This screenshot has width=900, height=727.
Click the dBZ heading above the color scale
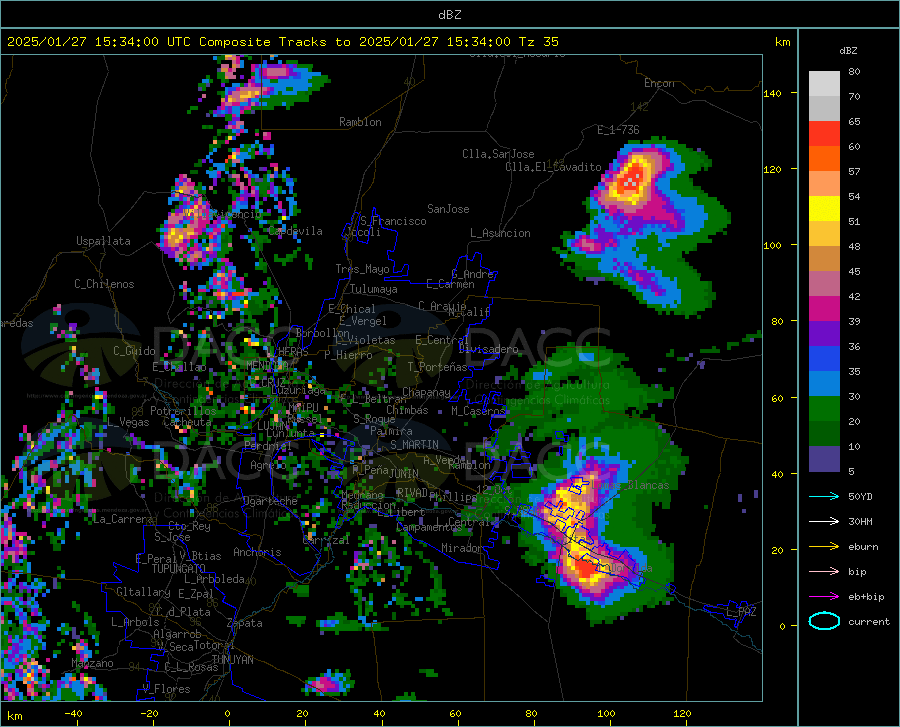pyautogui.click(x=848, y=50)
